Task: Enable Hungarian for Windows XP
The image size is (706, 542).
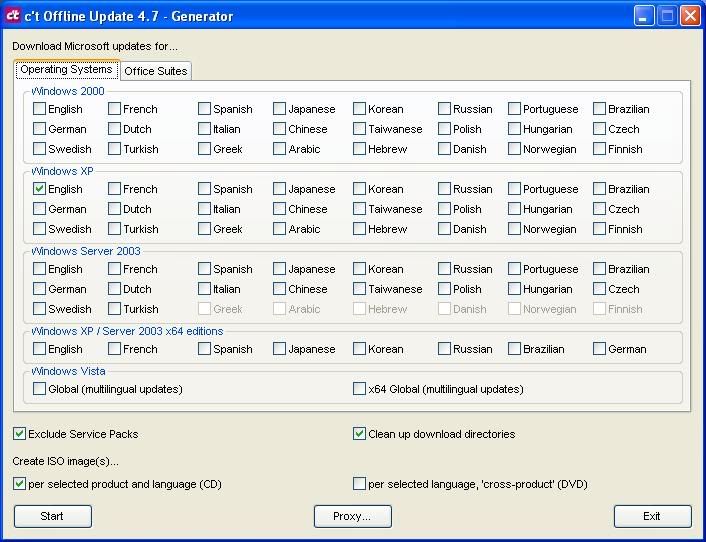Action: [514, 209]
